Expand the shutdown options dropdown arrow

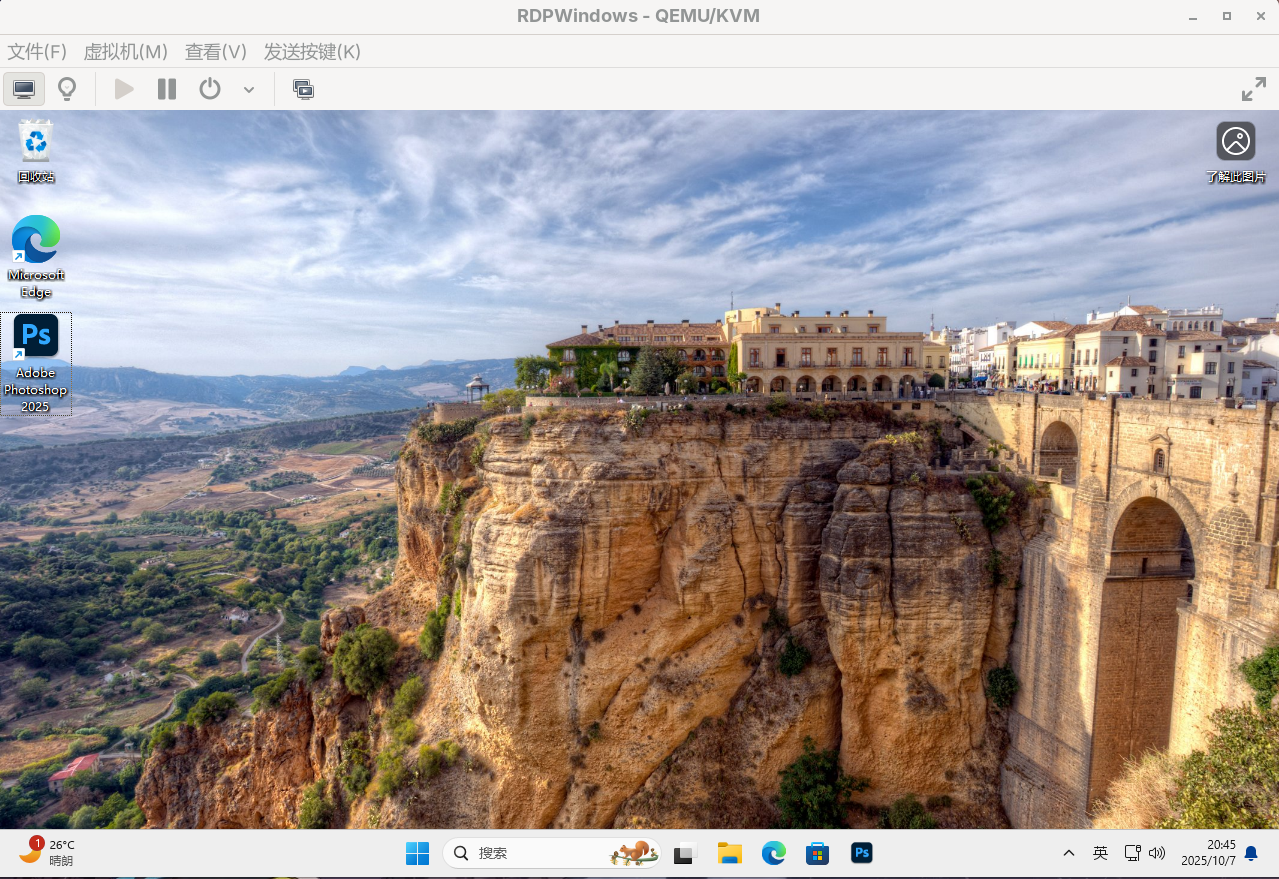pyautogui.click(x=249, y=90)
